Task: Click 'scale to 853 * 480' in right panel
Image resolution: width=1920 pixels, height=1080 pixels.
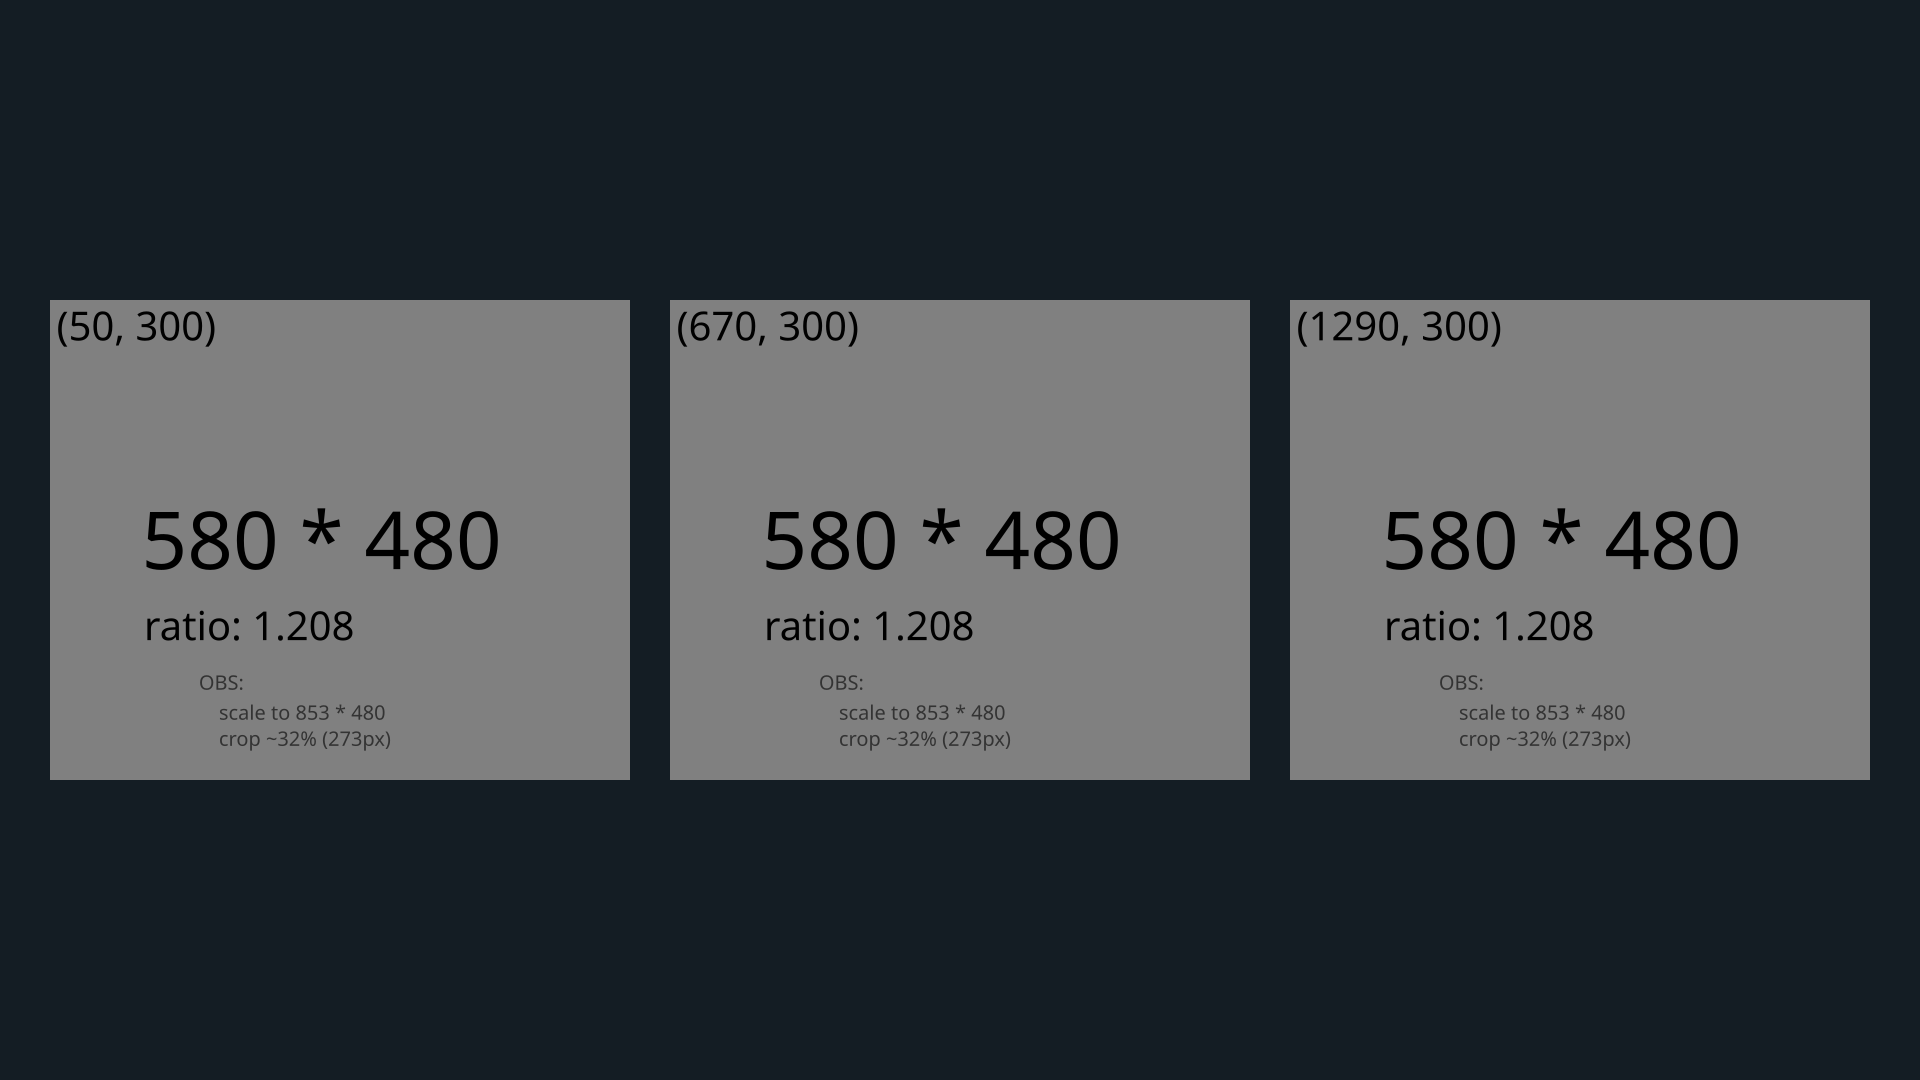Action: pyautogui.click(x=1542, y=713)
